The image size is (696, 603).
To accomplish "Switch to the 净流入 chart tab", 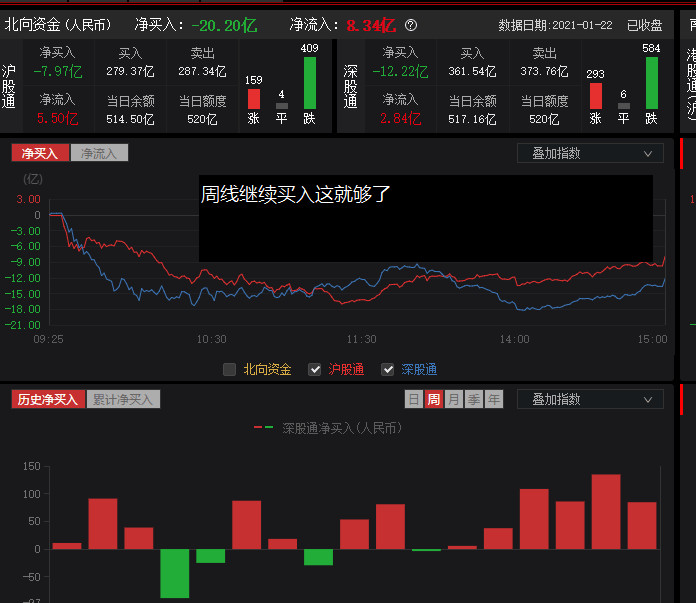I will [99, 153].
